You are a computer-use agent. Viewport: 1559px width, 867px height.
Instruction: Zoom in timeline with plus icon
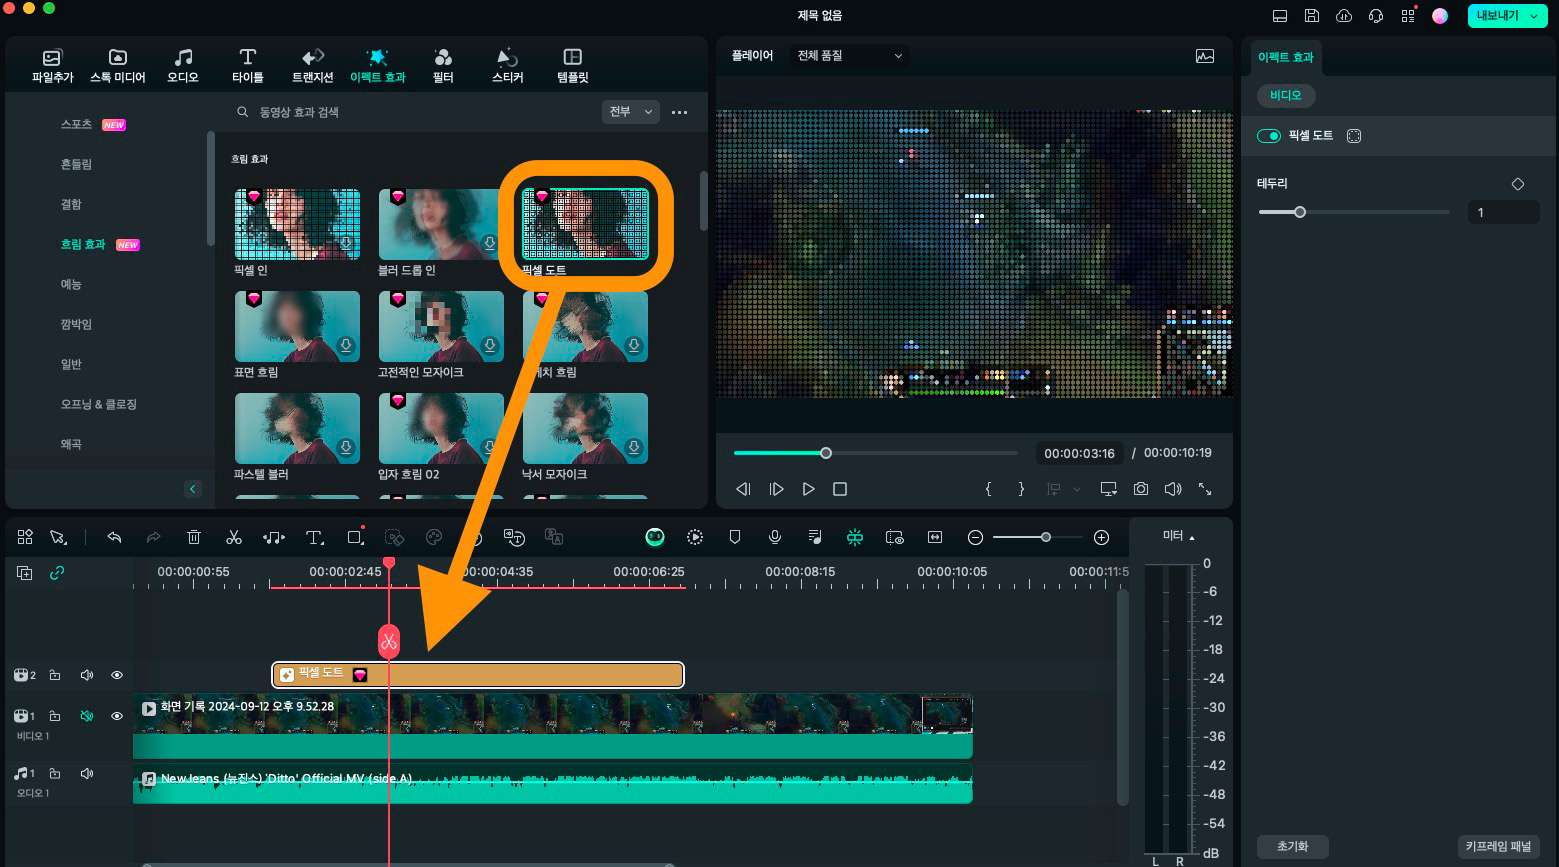tap(1101, 538)
